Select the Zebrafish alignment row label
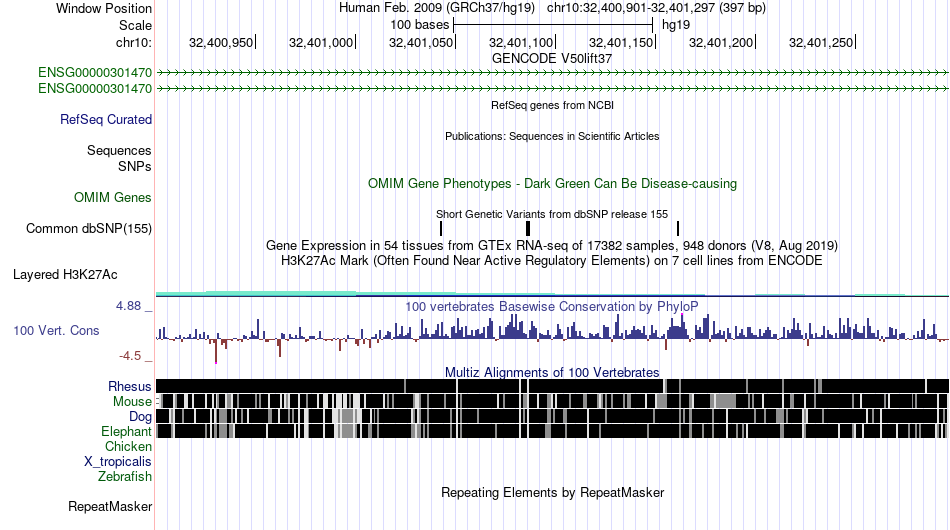Screen dimensions: 950x530 [x=125, y=477]
